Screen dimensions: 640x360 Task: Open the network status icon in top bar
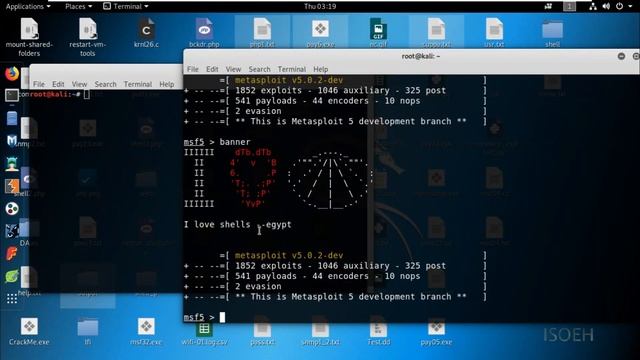coord(593,6)
